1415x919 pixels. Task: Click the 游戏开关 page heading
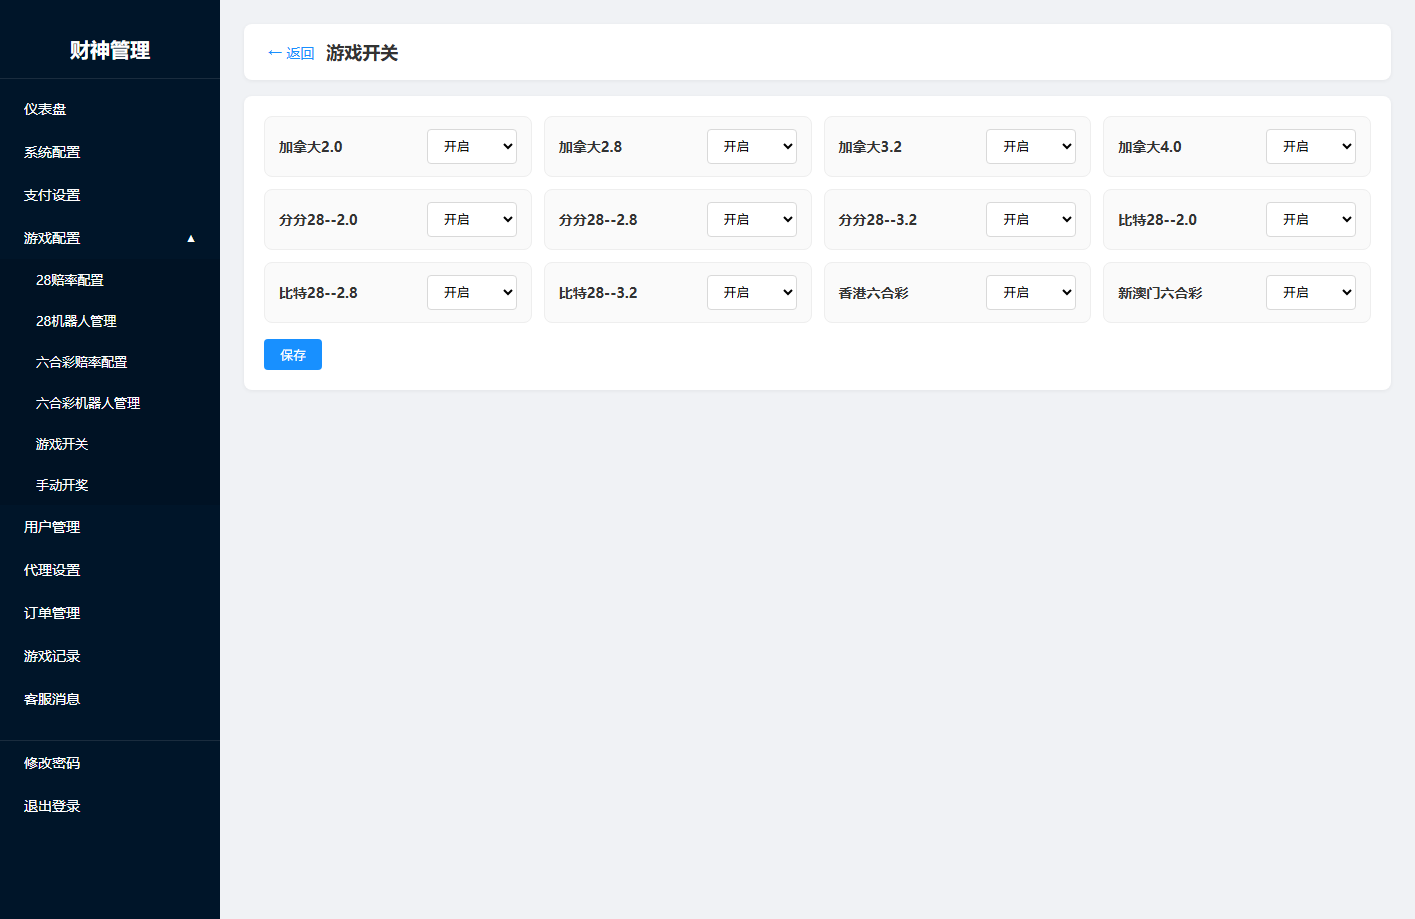tap(362, 53)
